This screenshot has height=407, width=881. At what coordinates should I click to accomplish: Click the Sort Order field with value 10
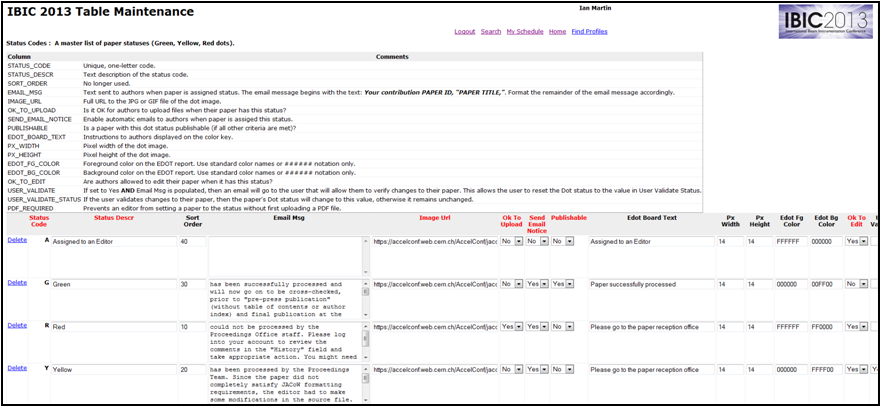click(x=192, y=327)
